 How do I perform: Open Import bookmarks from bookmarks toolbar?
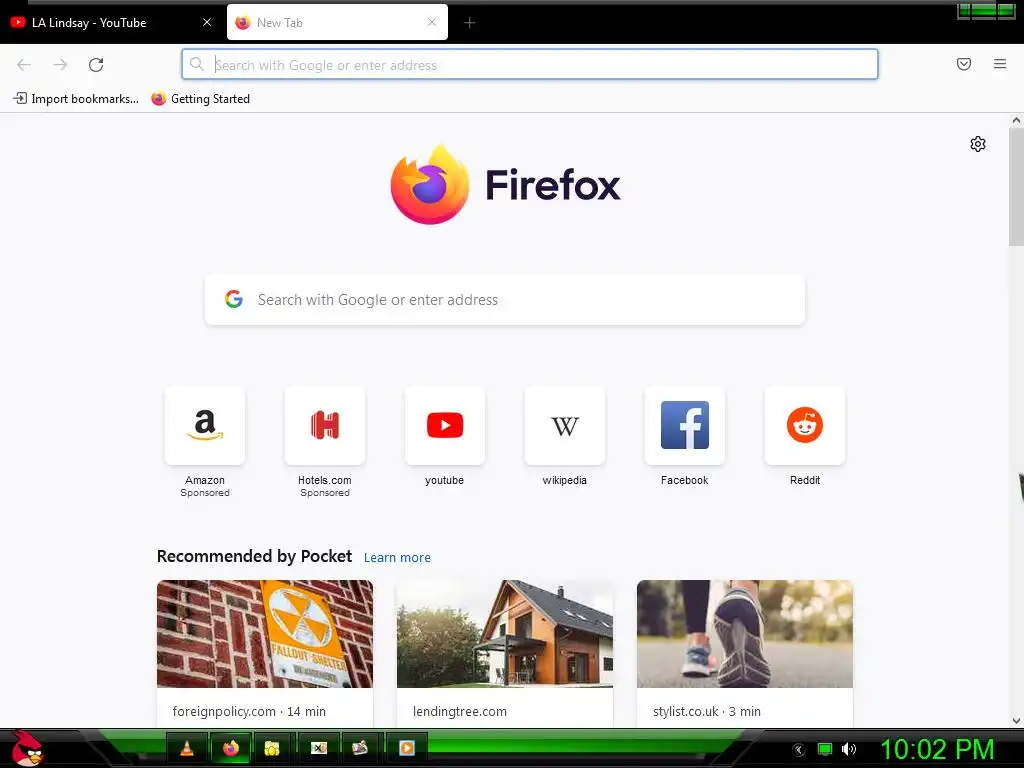(76, 99)
